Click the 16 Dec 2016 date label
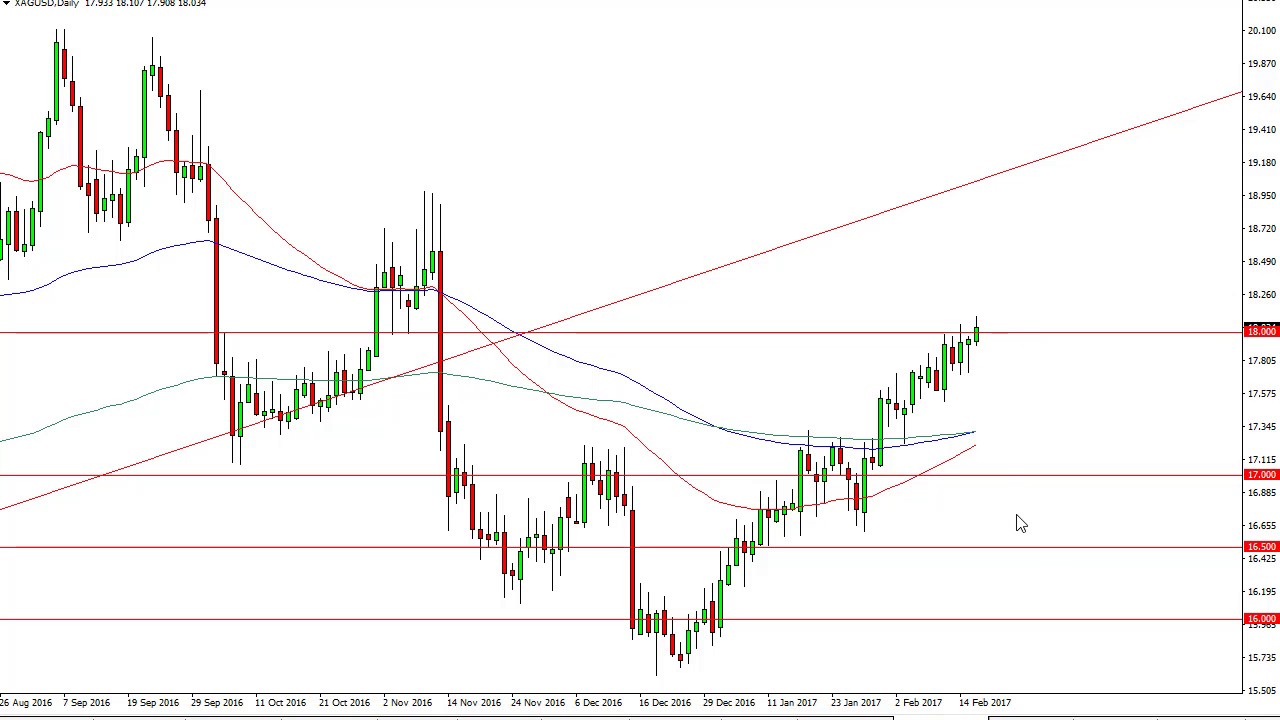The width and height of the screenshot is (1280, 720). coord(665,703)
